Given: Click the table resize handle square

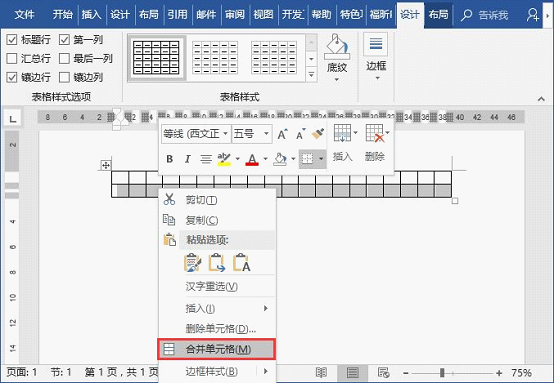Looking at the screenshot, I should (x=455, y=201).
